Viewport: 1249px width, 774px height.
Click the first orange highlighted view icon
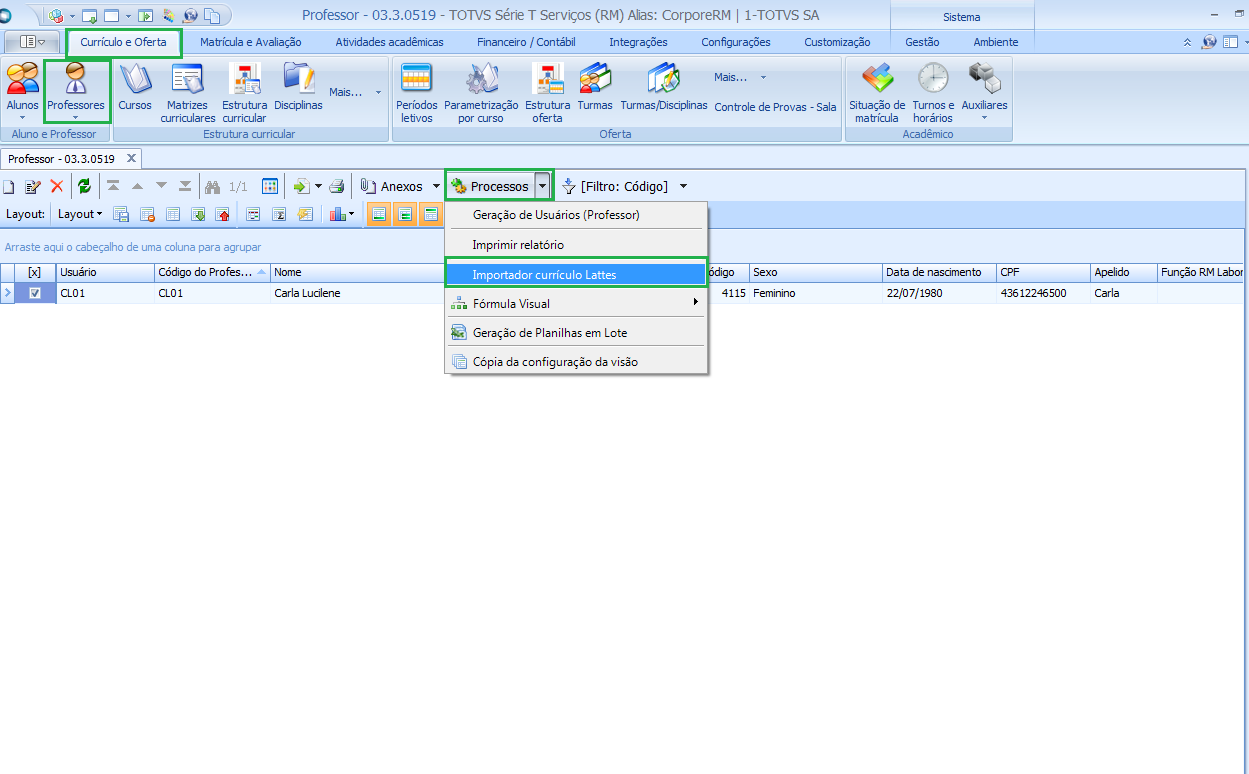pyautogui.click(x=379, y=214)
